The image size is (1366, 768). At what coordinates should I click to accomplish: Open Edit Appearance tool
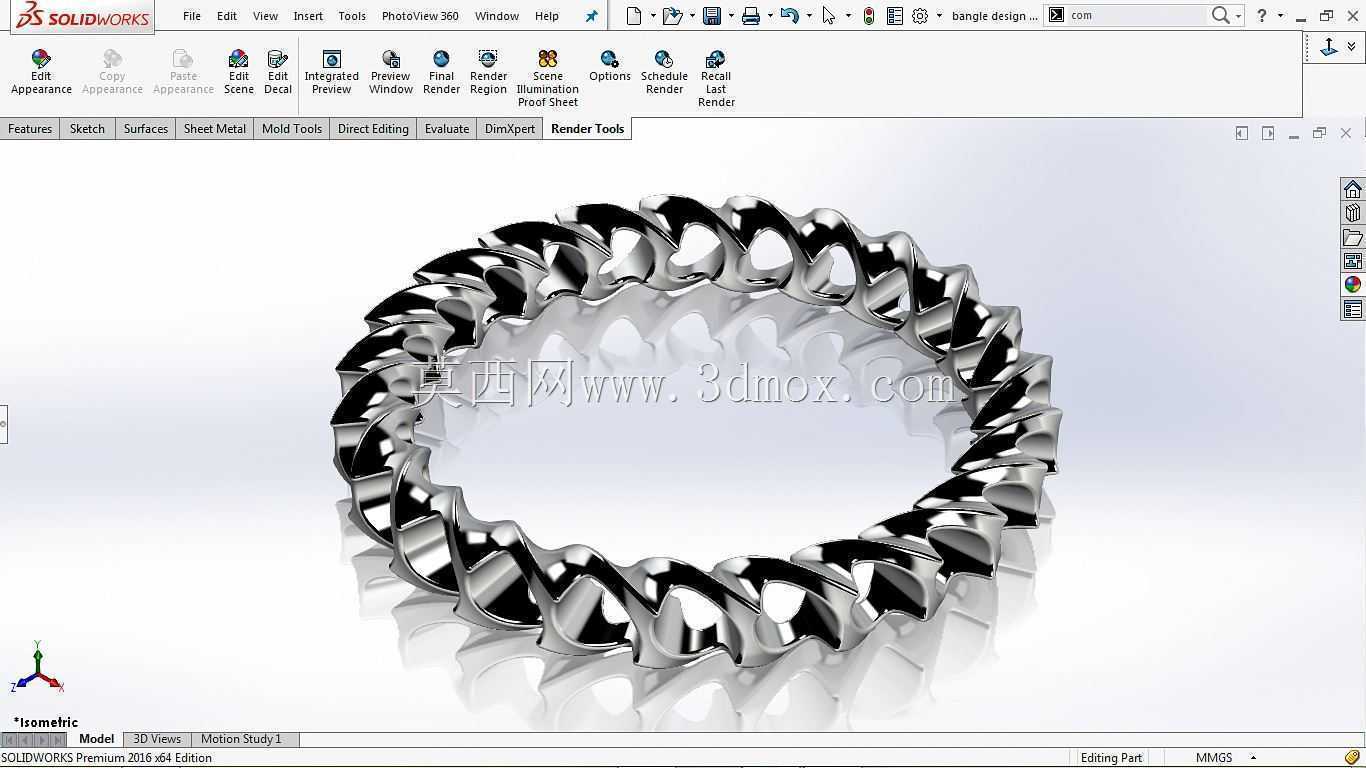pyautogui.click(x=41, y=72)
